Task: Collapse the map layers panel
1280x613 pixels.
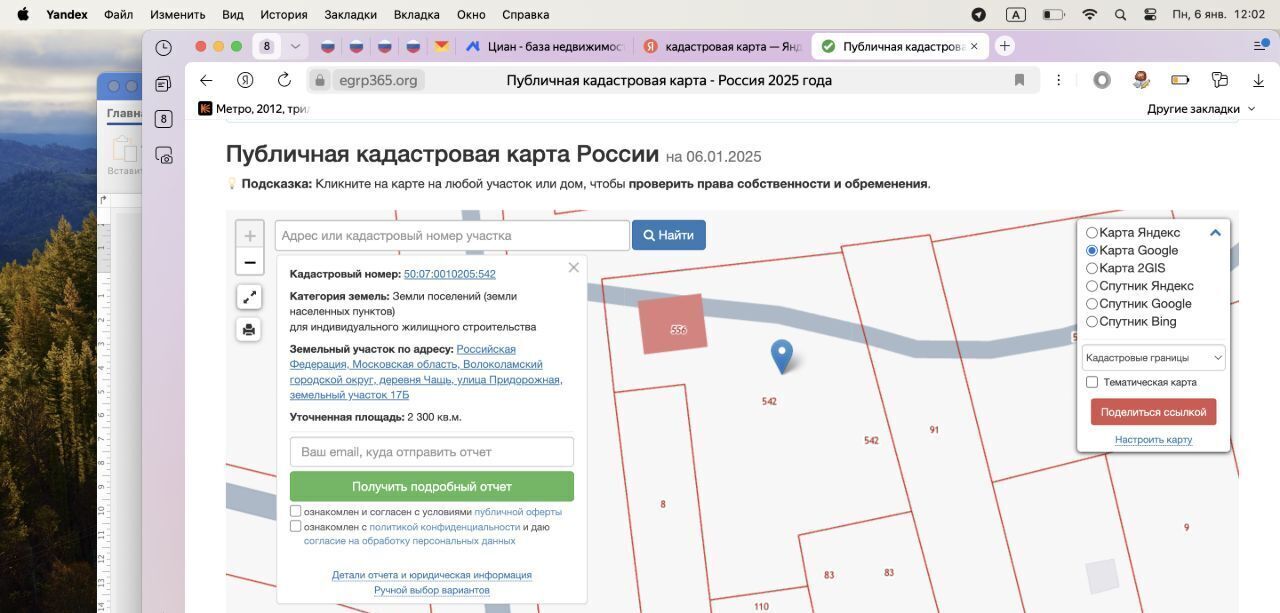Action: 1215,233
